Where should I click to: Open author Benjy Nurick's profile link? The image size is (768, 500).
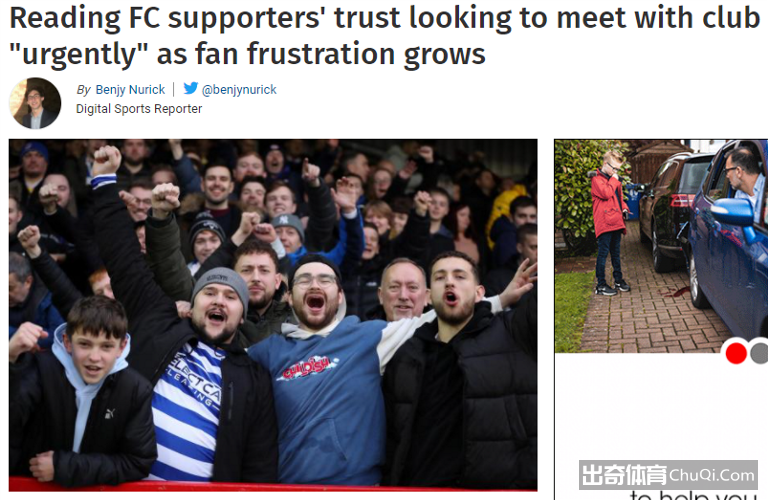[130, 90]
